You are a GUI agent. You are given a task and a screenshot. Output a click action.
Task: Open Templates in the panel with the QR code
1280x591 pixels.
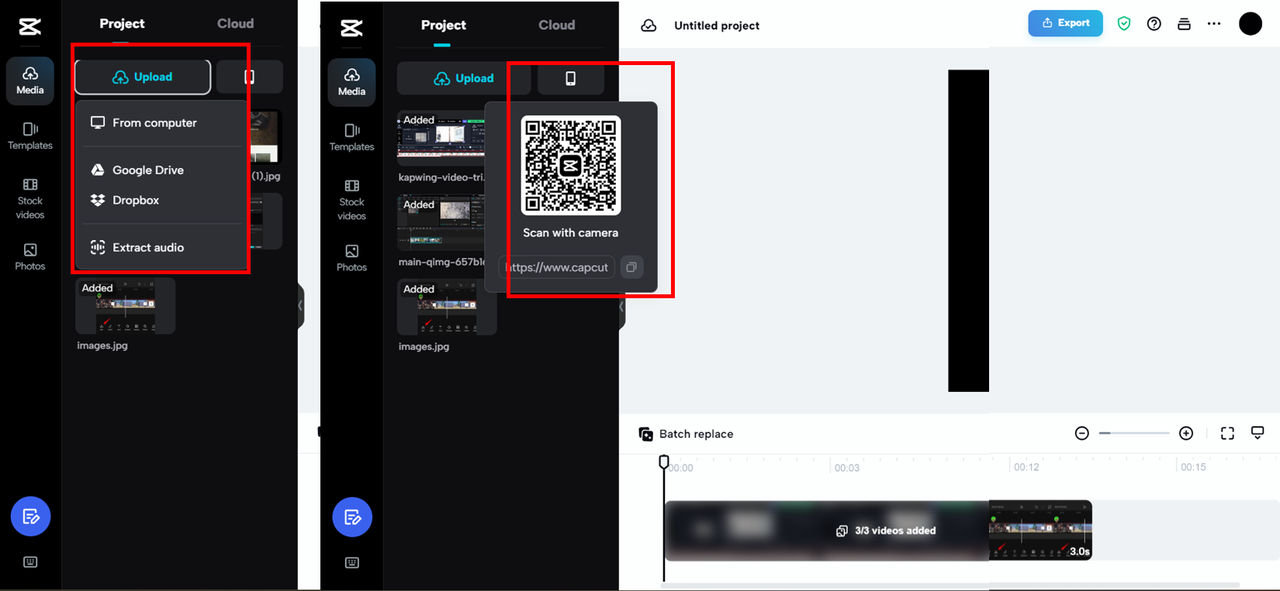click(x=352, y=137)
